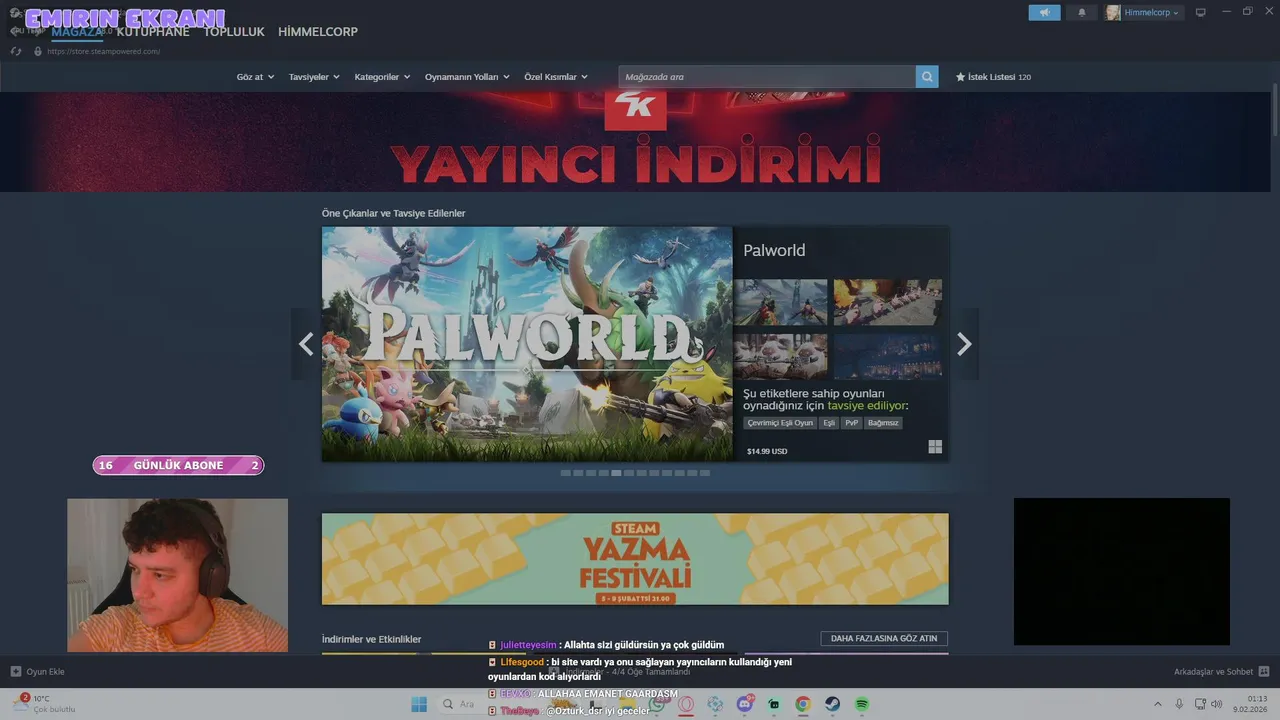Click the Palworld main capsule image
The image size is (1280, 720).
pos(527,344)
